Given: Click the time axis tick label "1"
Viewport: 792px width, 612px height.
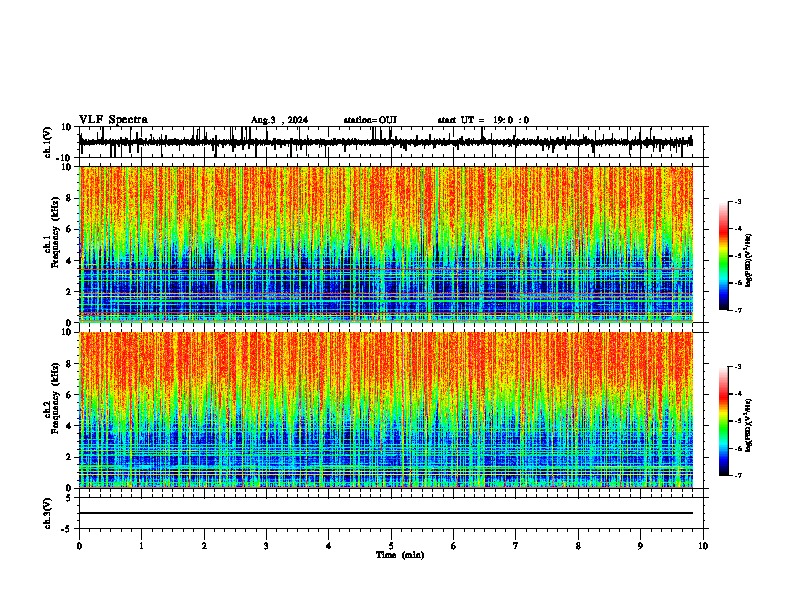Looking at the screenshot, I should pyautogui.click(x=141, y=546).
